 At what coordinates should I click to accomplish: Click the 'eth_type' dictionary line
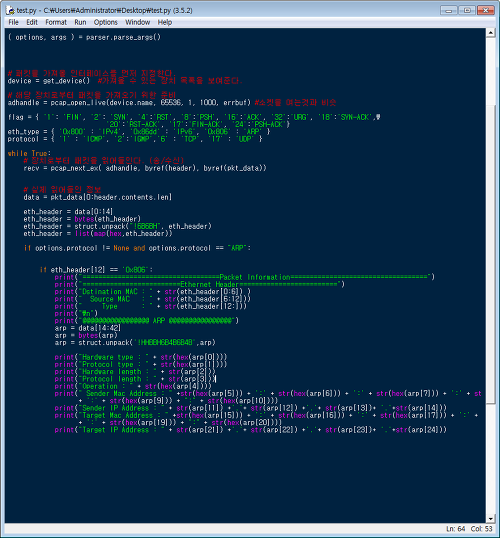tap(139, 132)
